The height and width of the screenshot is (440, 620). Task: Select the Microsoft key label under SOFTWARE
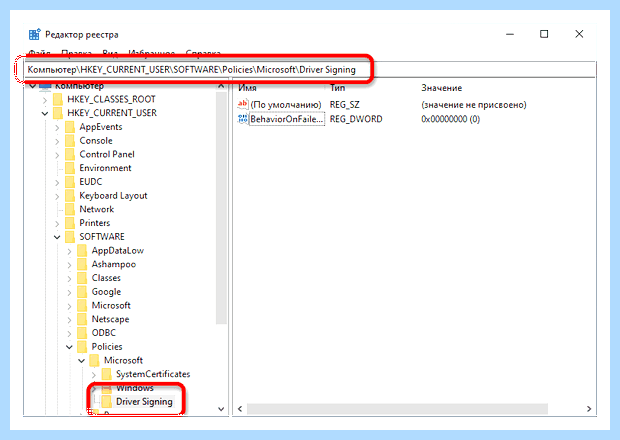[111, 306]
